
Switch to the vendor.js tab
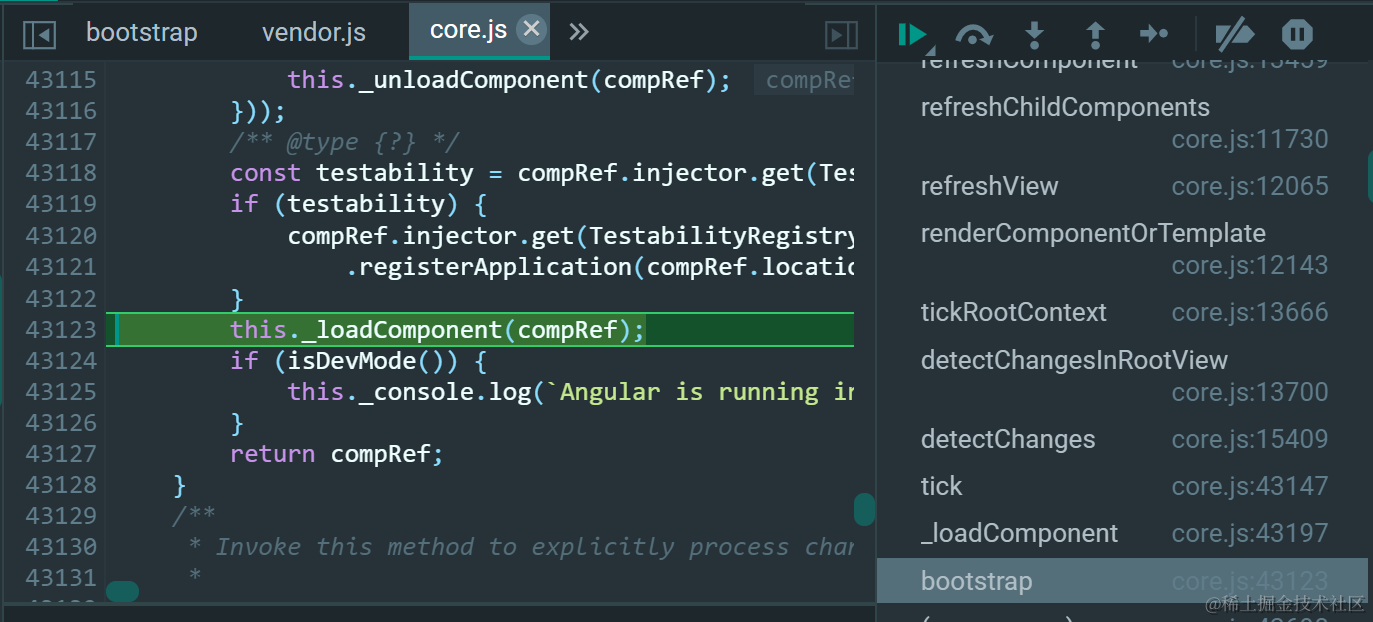click(x=314, y=32)
